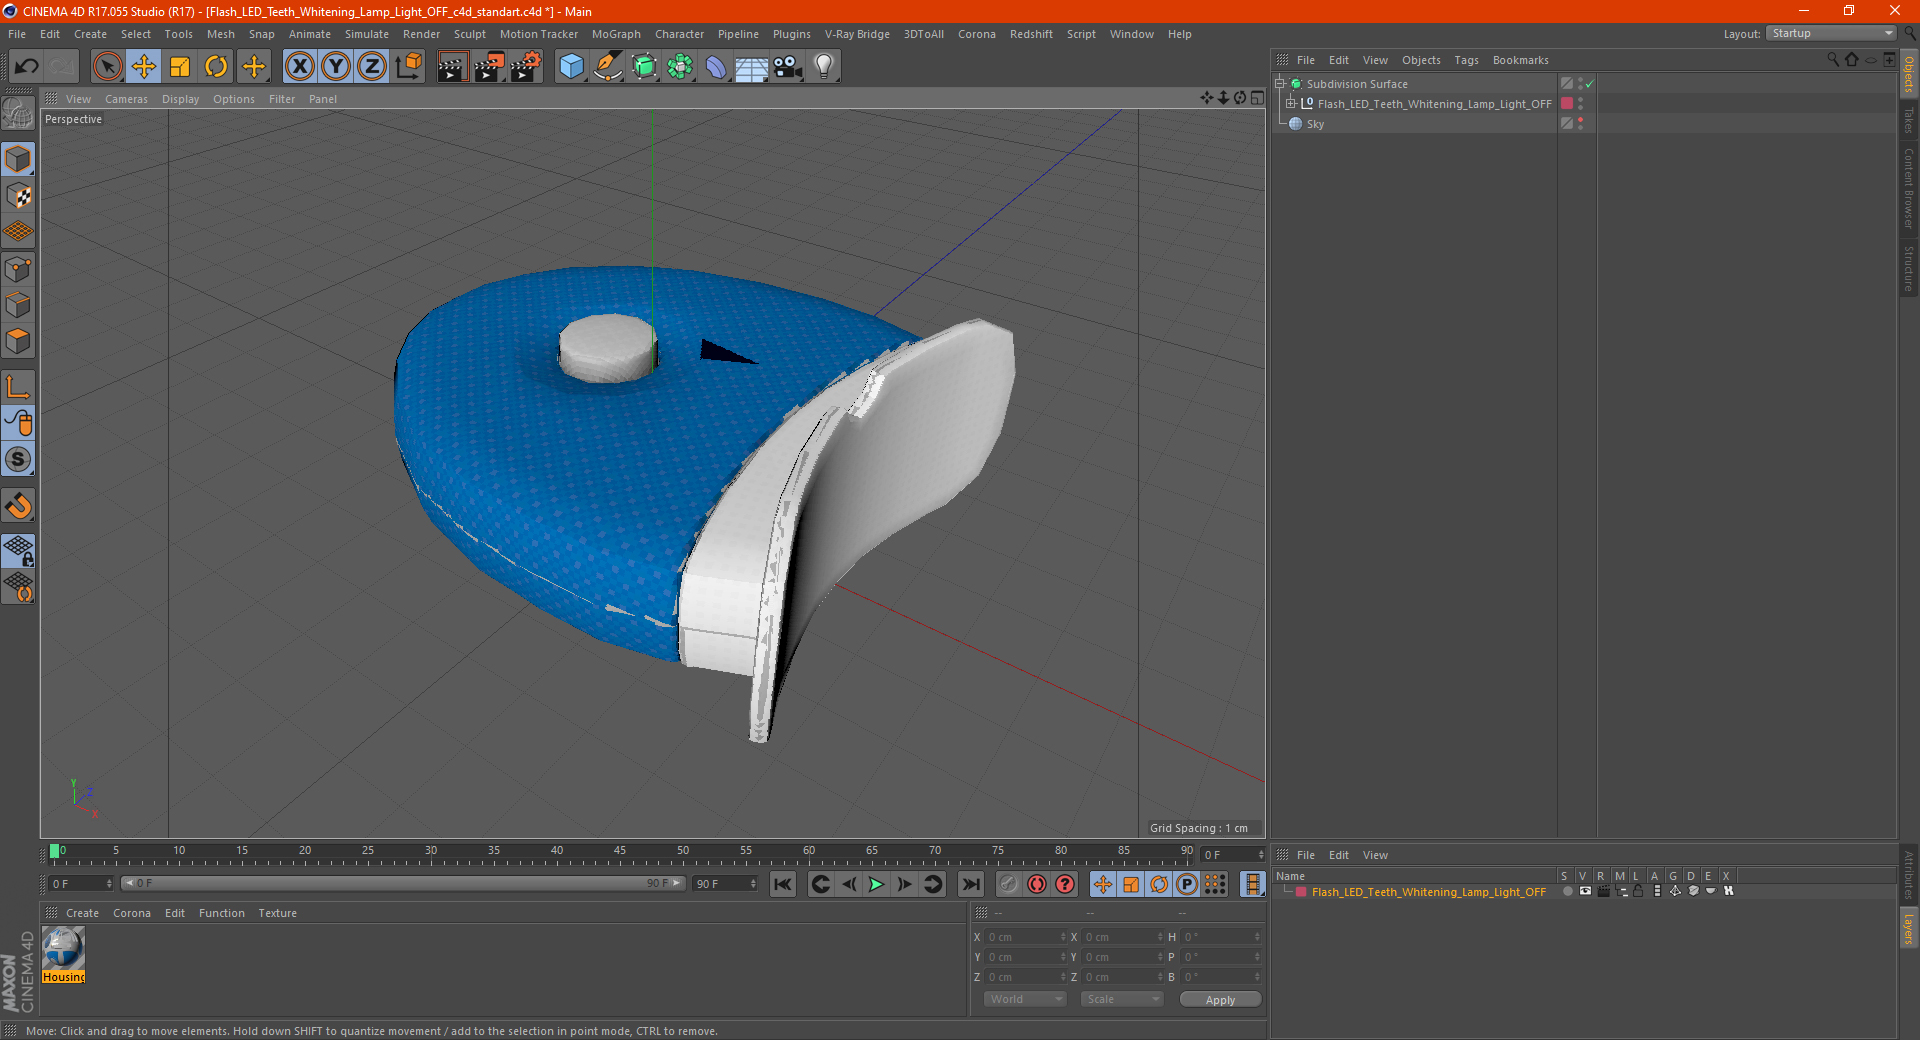Click the Record Active Objects button
Image resolution: width=1920 pixels, height=1040 pixels.
pyautogui.click(x=1009, y=884)
